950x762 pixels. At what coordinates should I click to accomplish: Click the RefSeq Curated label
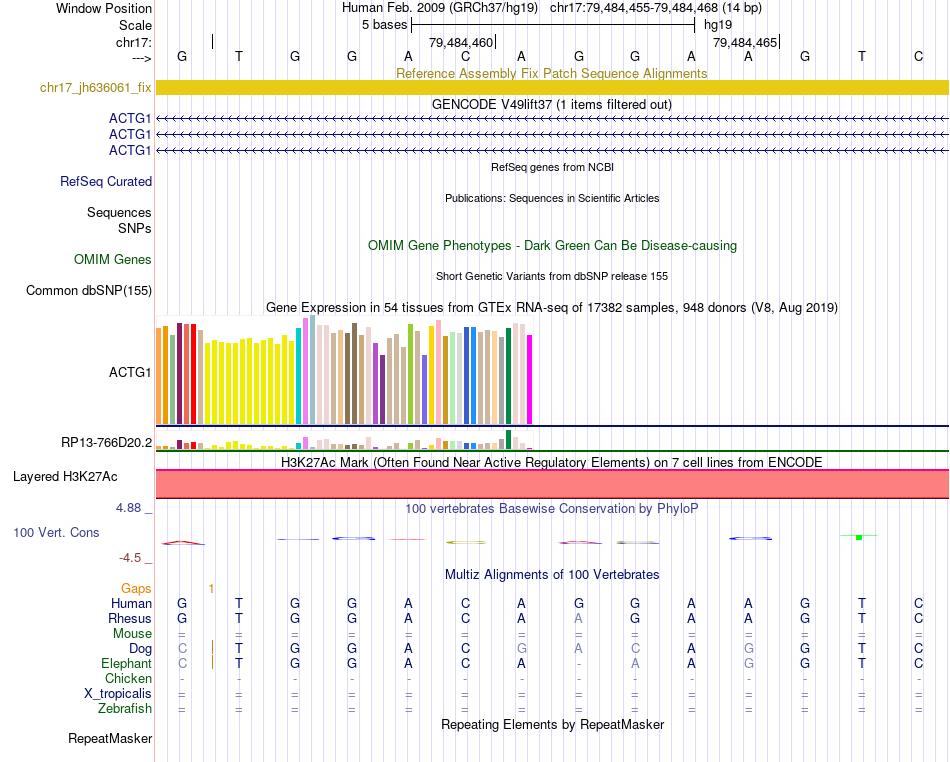point(106,181)
